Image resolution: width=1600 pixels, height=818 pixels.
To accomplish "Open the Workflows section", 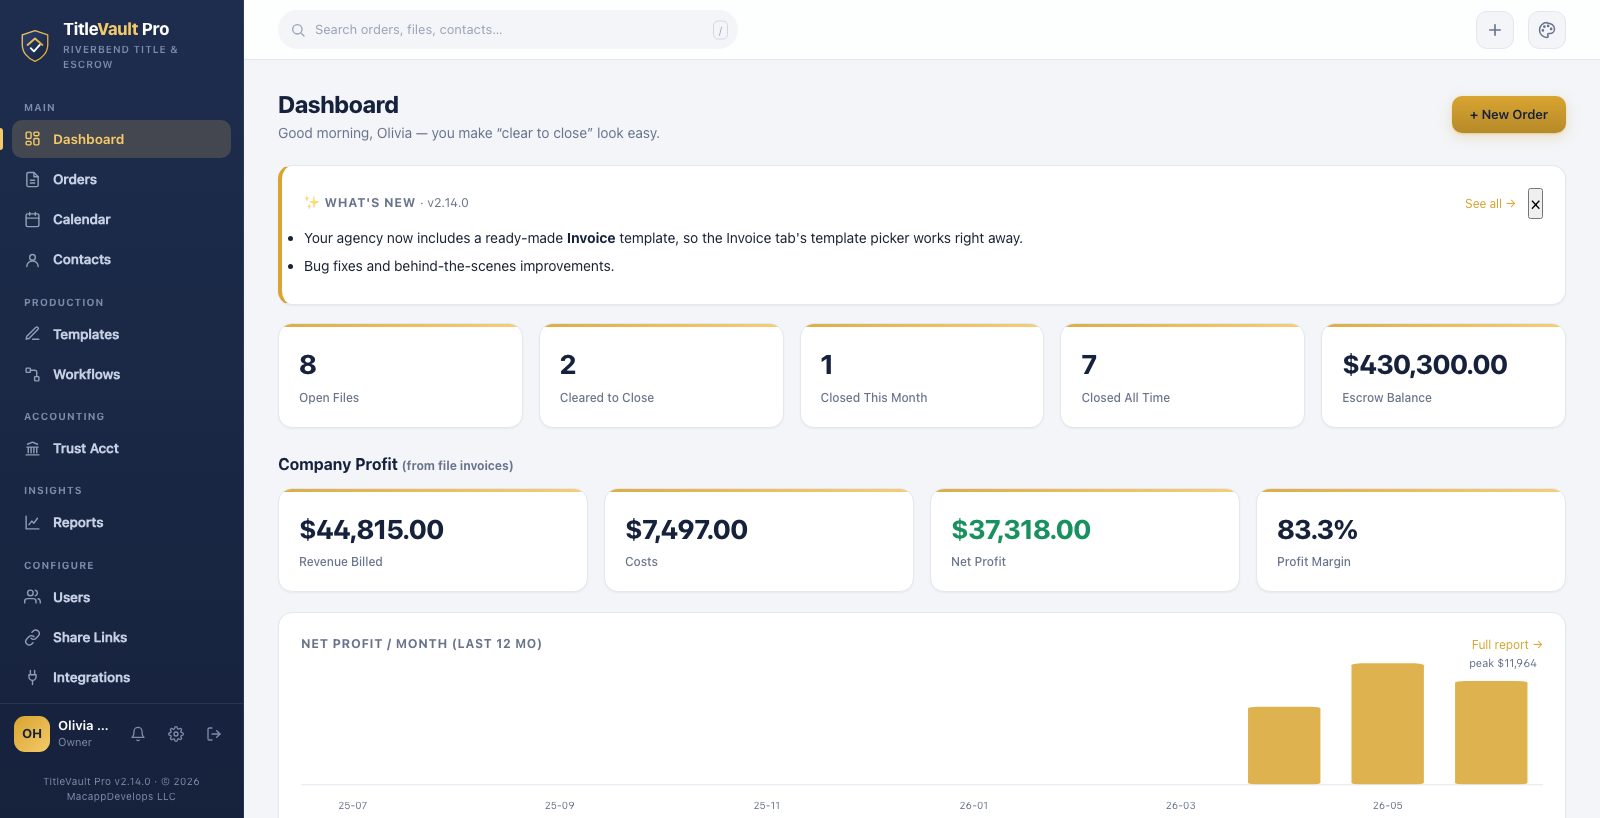I will click(121, 374).
